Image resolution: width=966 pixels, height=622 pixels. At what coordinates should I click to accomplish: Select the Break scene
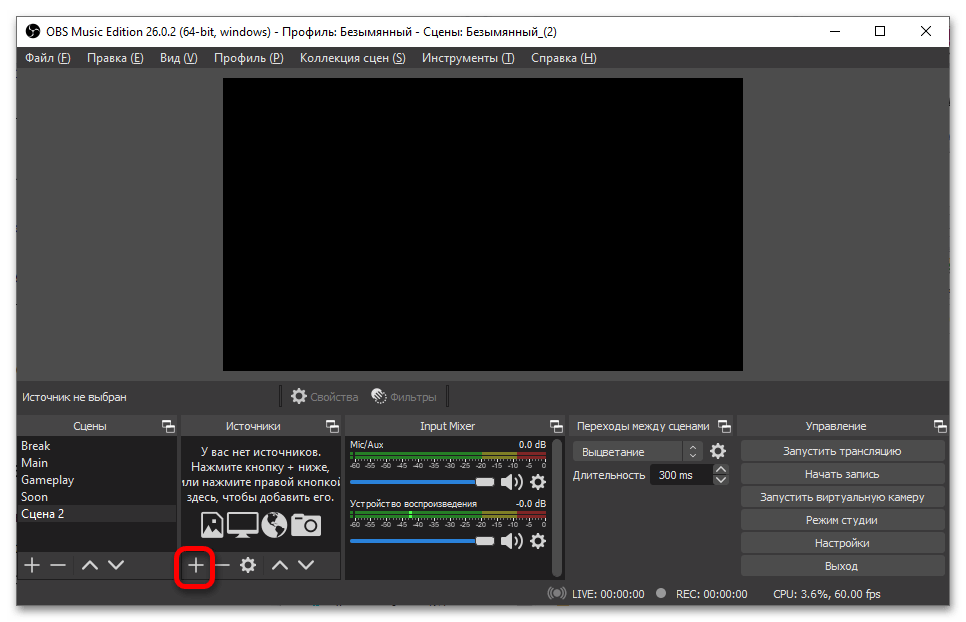(x=97, y=445)
